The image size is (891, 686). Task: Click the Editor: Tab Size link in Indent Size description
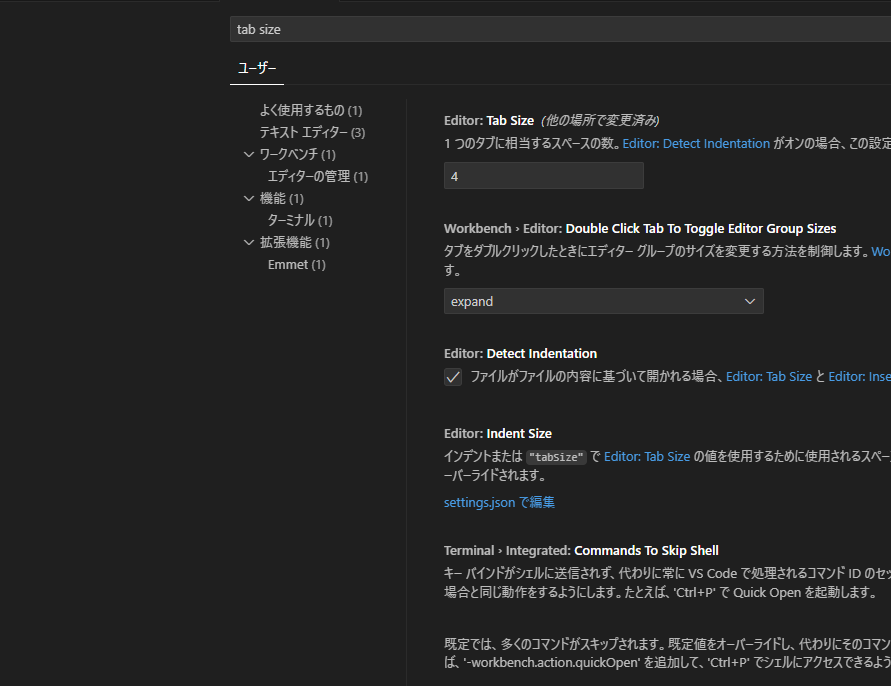coord(646,456)
